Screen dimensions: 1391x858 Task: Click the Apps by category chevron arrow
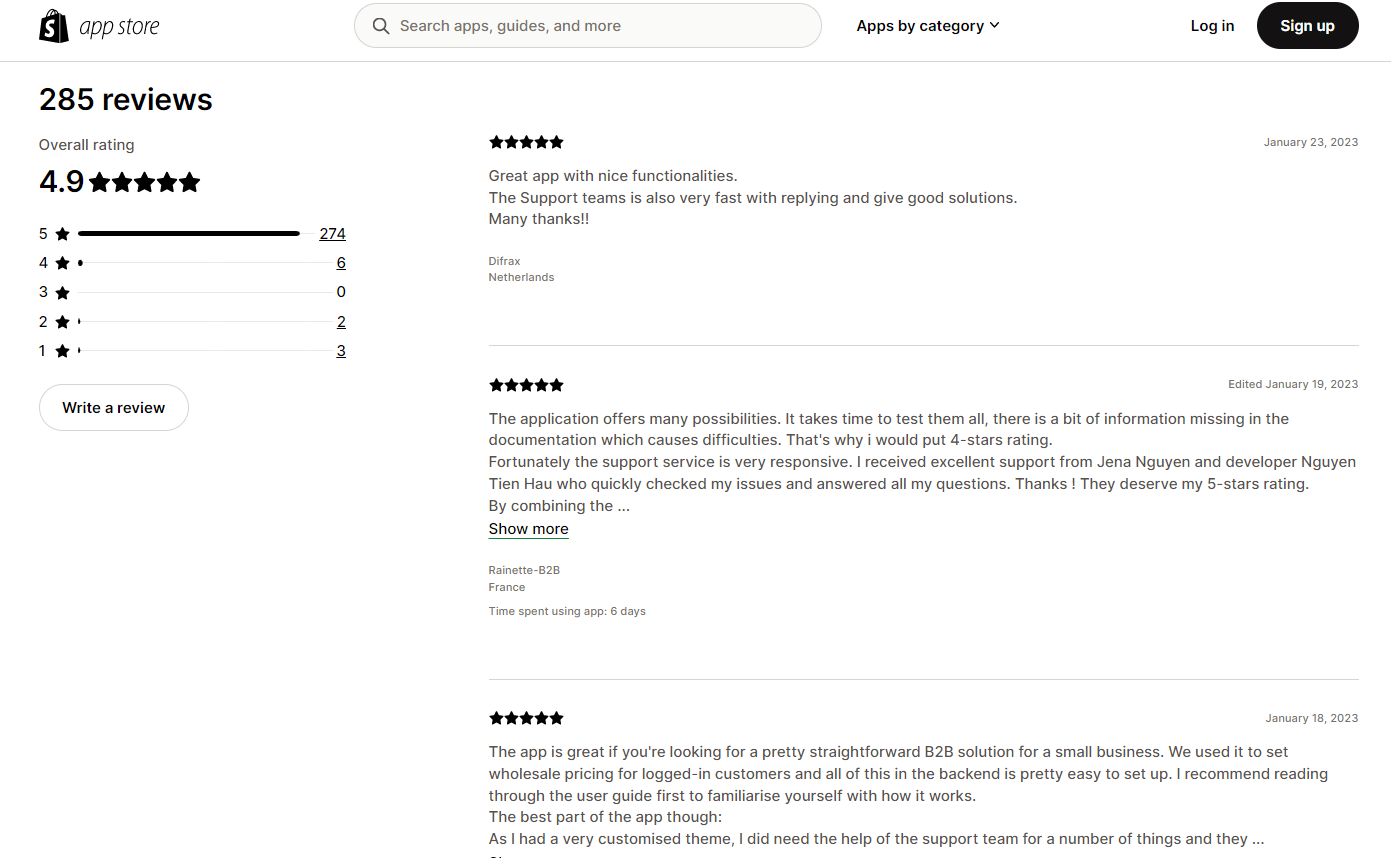tap(994, 26)
